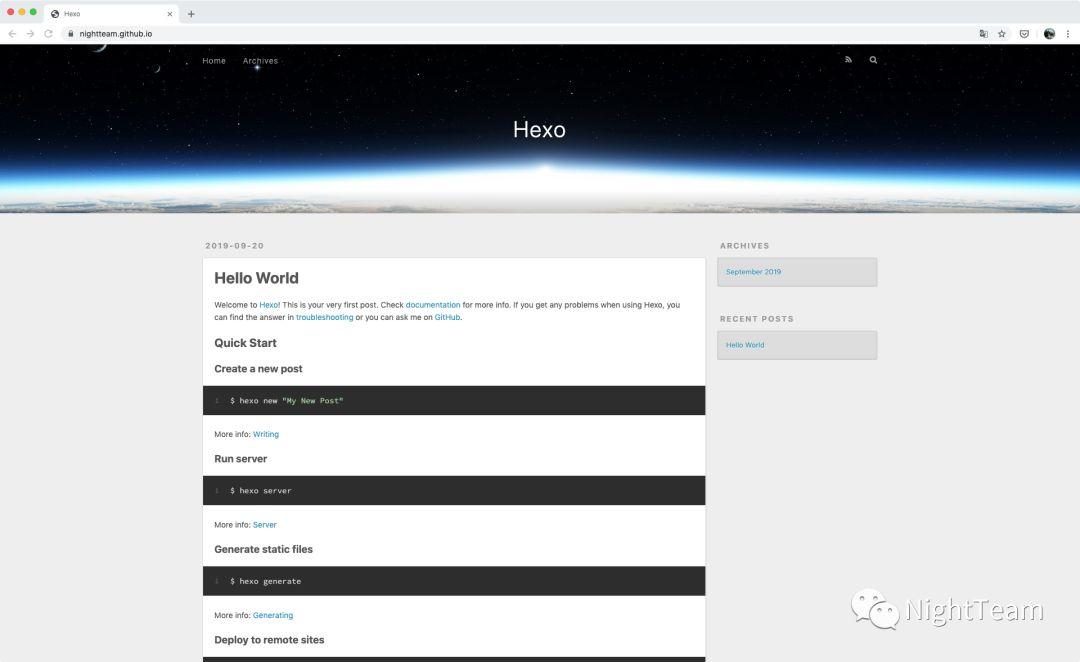Open September 2019 archive link
The height and width of the screenshot is (662, 1080).
pyautogui.click(x=754, y=272)
